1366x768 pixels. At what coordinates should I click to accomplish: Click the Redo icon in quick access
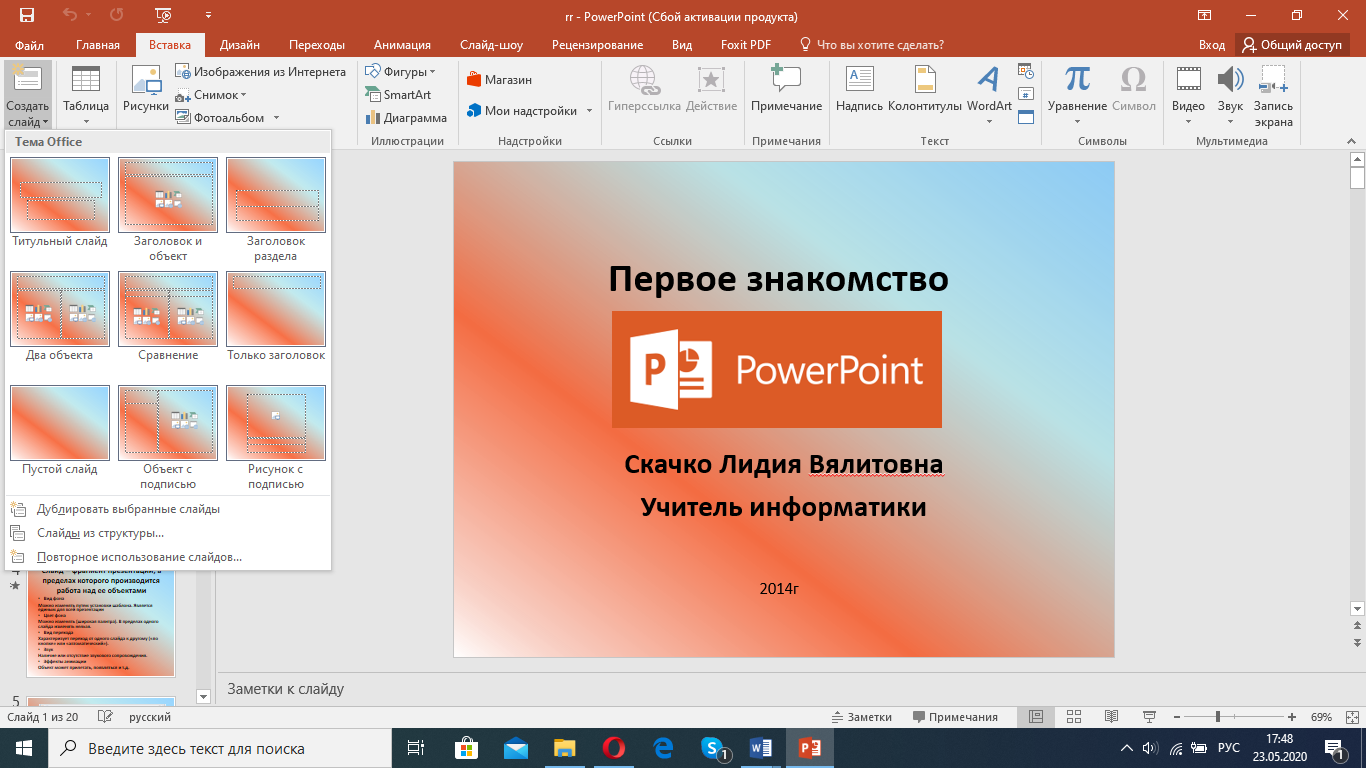[x=117, y=16]
